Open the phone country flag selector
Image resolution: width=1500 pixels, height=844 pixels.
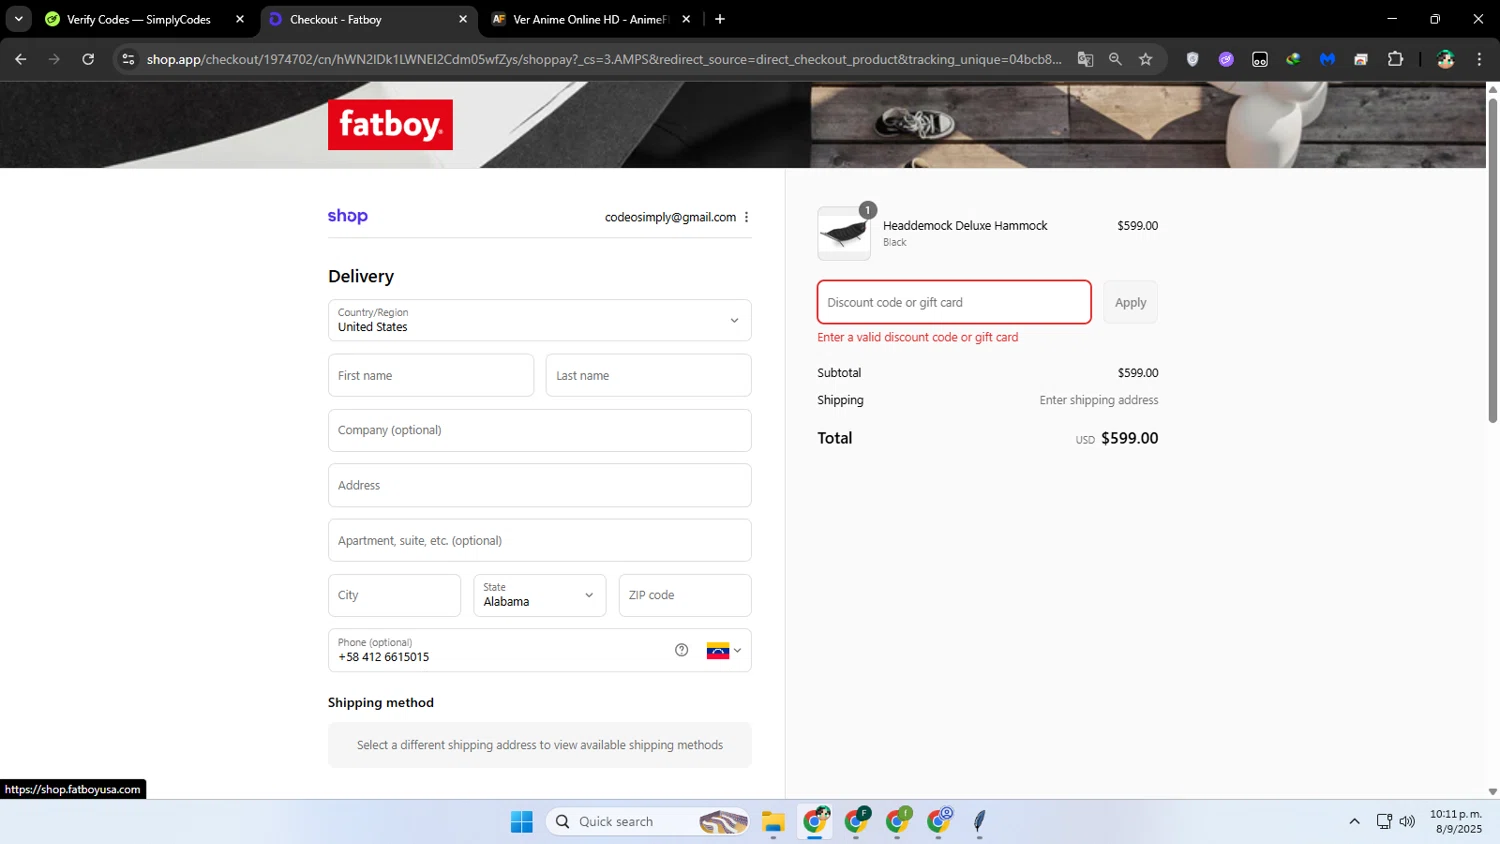[724, 651]
